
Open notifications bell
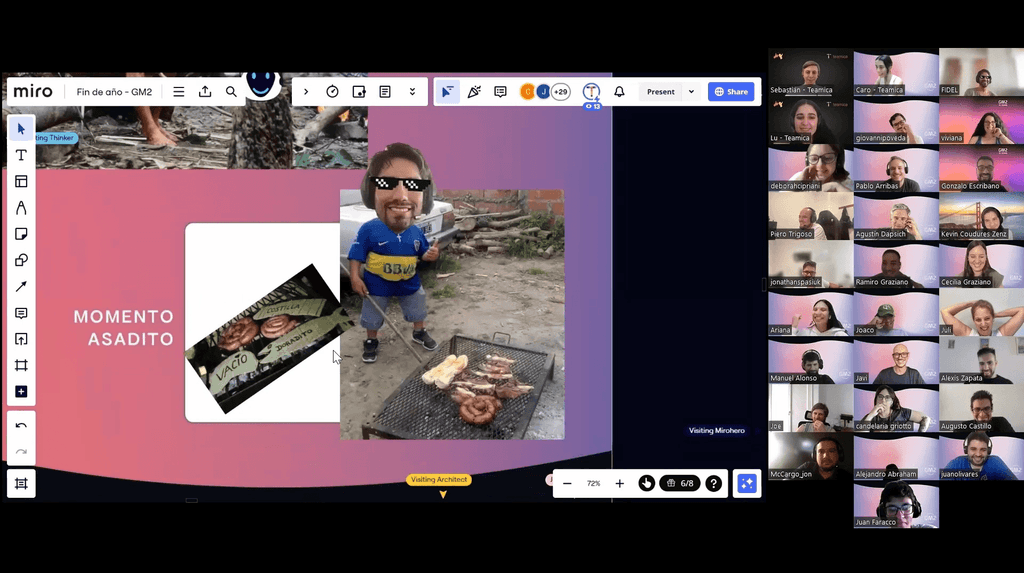[x=619, y=91]
